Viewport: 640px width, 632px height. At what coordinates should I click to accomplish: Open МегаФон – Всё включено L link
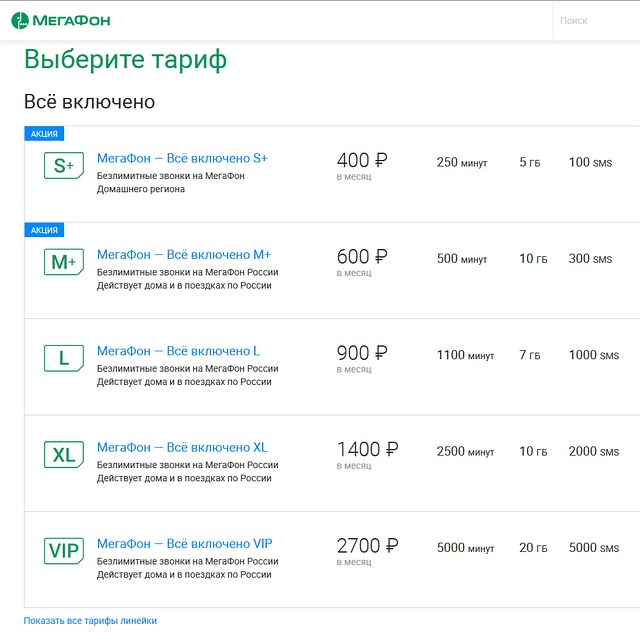coord(178,351)
